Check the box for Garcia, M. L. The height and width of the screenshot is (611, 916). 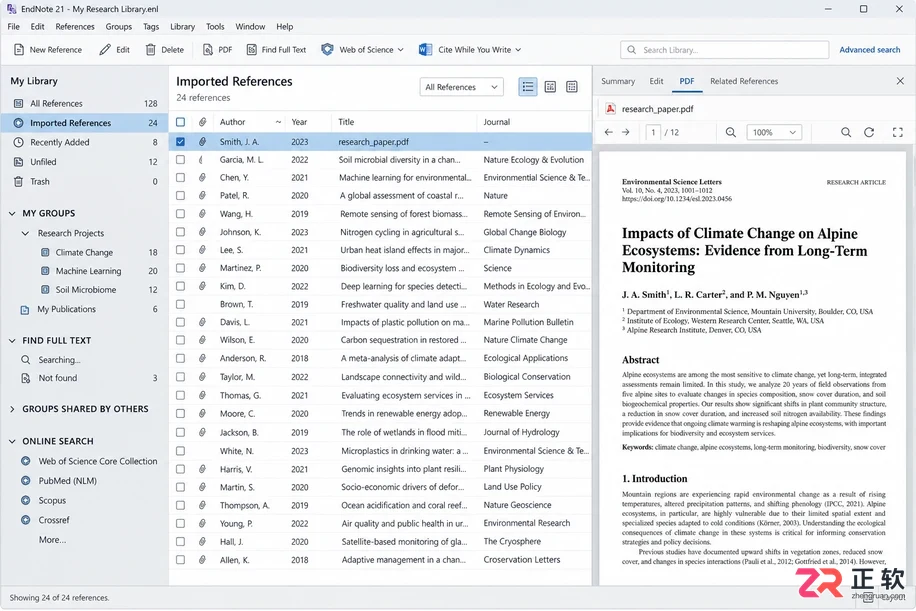(181, 159)
